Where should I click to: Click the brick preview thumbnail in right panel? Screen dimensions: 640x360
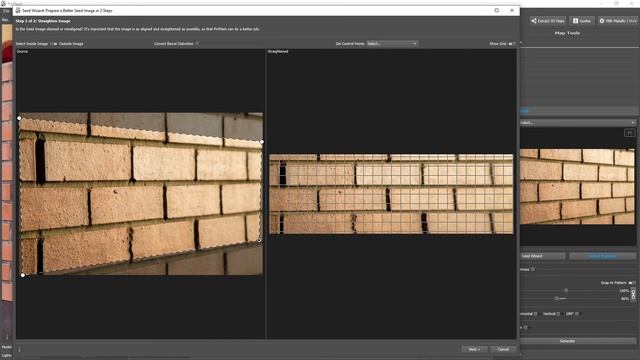click(x=577, y=187)
